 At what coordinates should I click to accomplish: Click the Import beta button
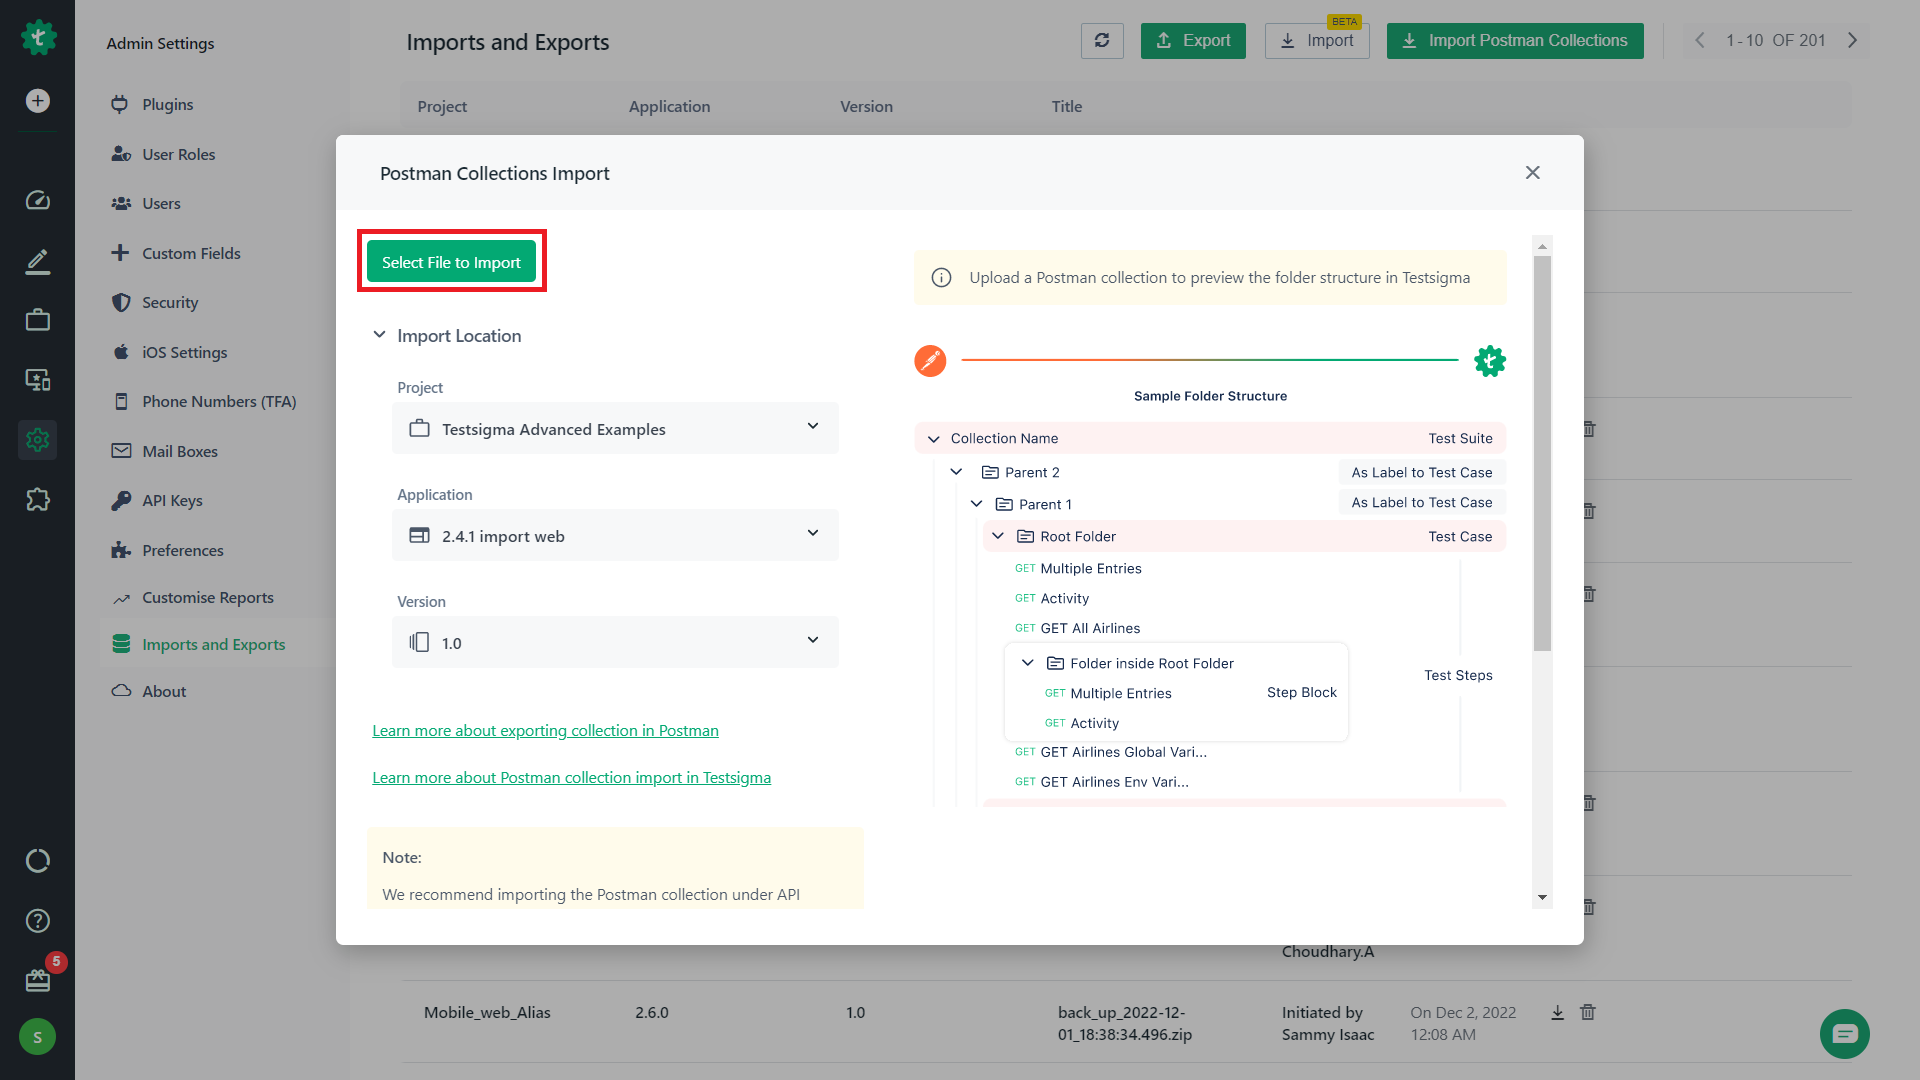point(1317,41)
